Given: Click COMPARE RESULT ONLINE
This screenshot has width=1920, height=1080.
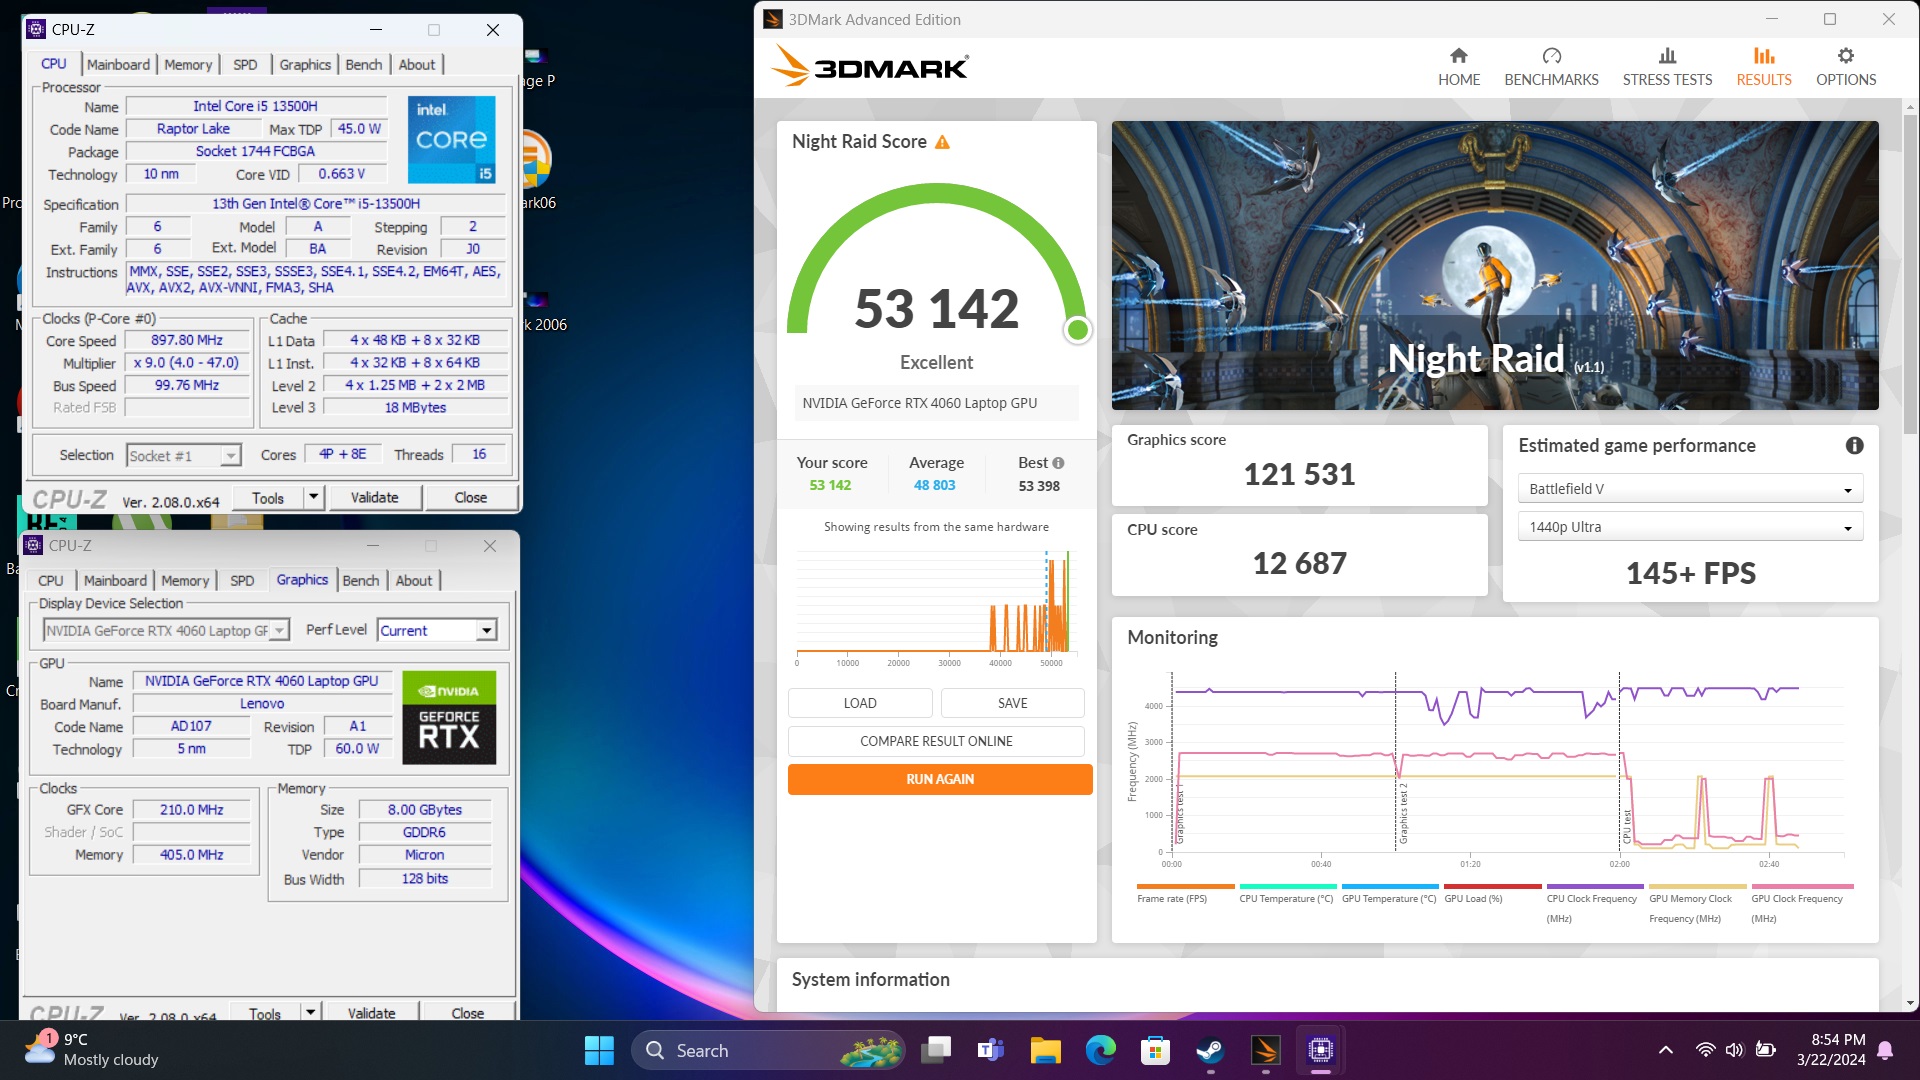Looking at the screenshot, I should pos(936,741).
